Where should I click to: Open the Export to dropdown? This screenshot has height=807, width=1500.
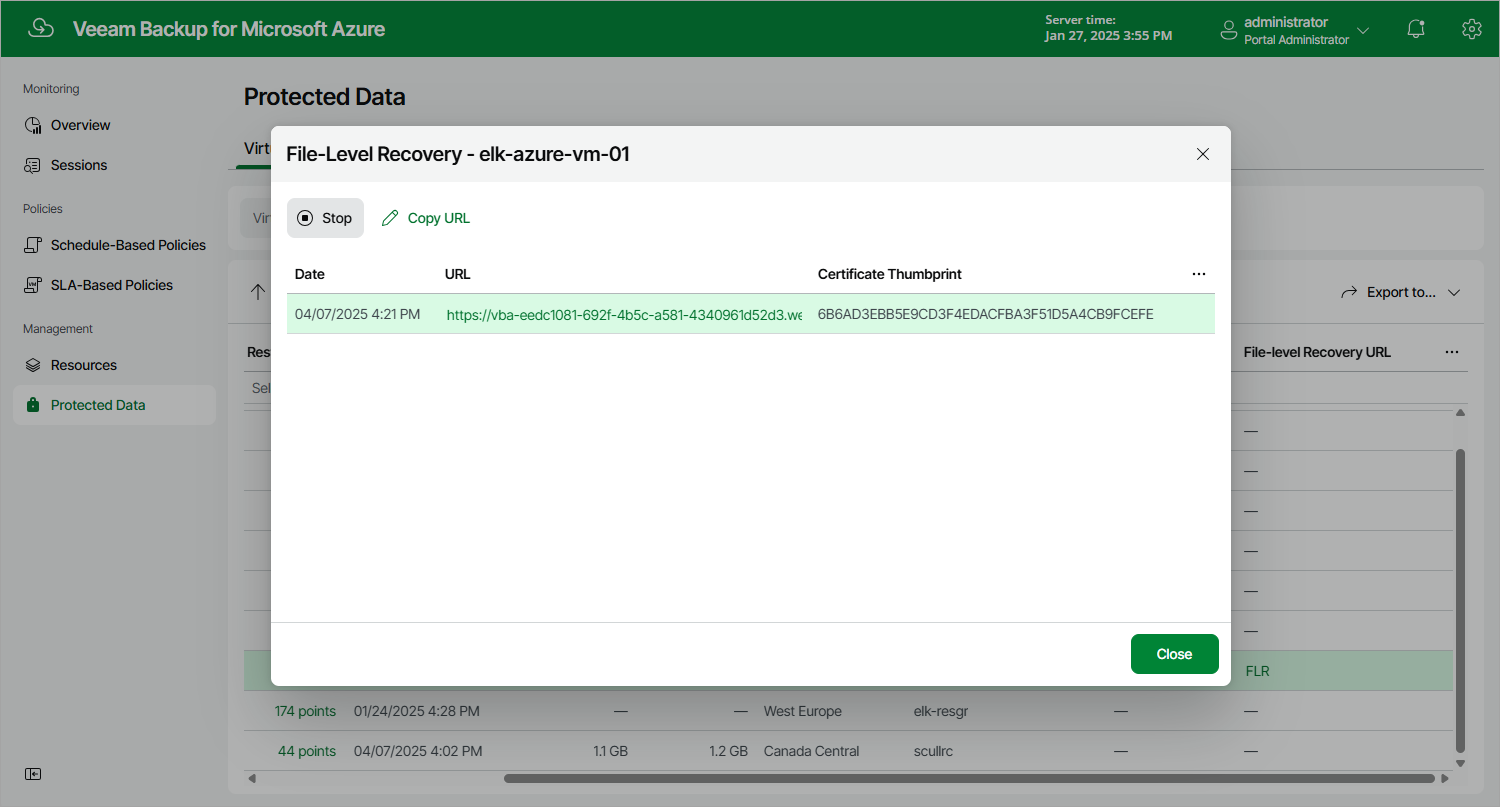pyautogui.click(x=1400, y=292)
